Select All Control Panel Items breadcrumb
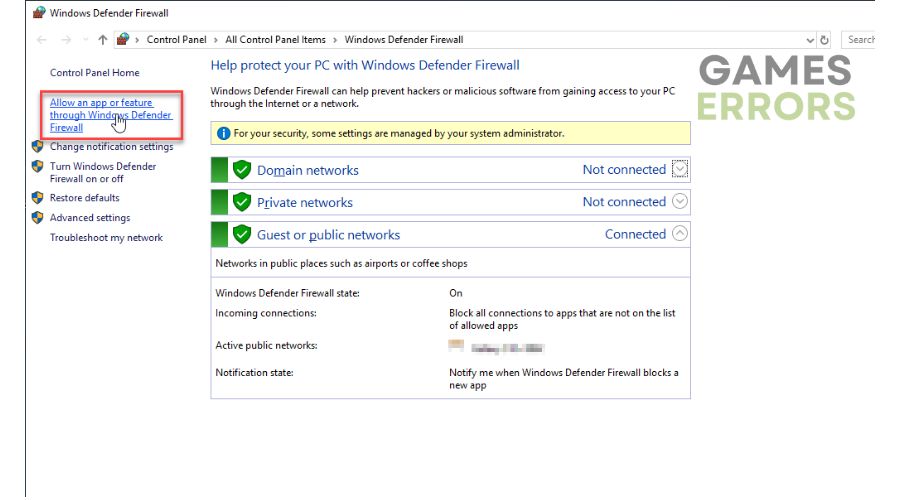This screenshot has width=900, height=500. tap(275, 40)
